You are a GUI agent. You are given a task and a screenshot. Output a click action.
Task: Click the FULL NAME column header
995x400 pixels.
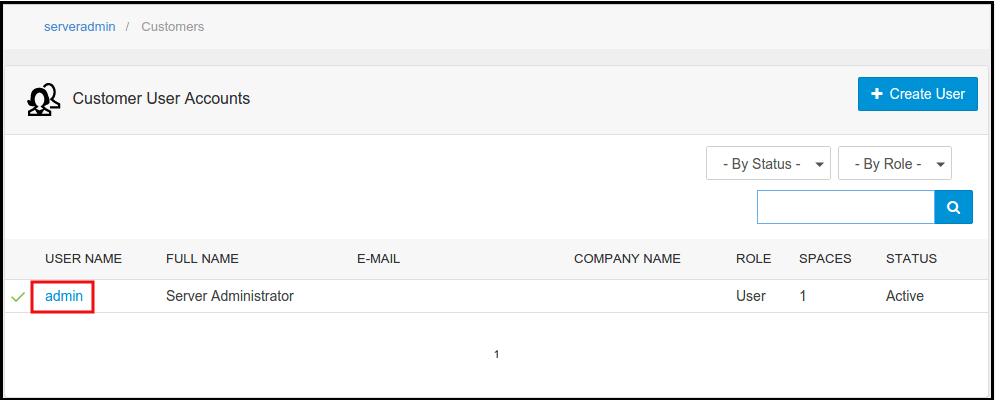(x=202, y=259)
